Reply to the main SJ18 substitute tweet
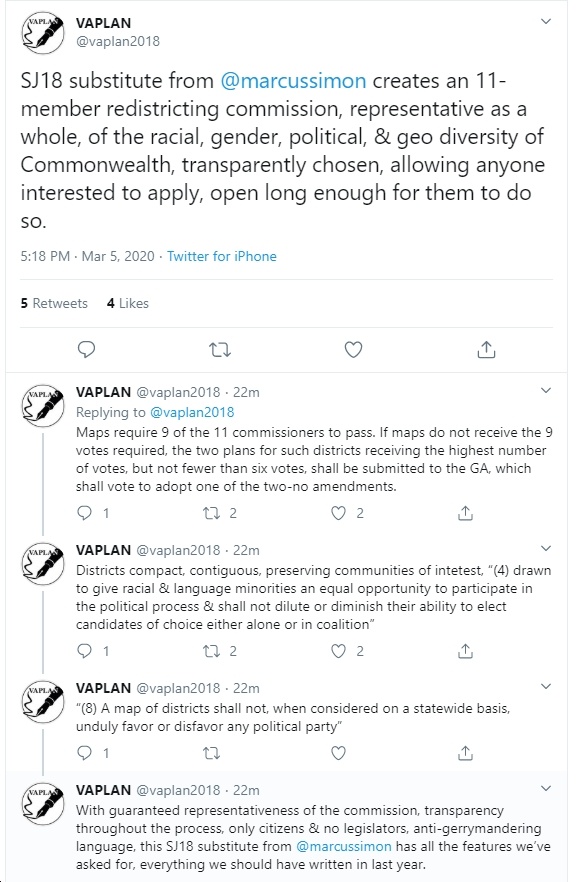 (86, 350)
